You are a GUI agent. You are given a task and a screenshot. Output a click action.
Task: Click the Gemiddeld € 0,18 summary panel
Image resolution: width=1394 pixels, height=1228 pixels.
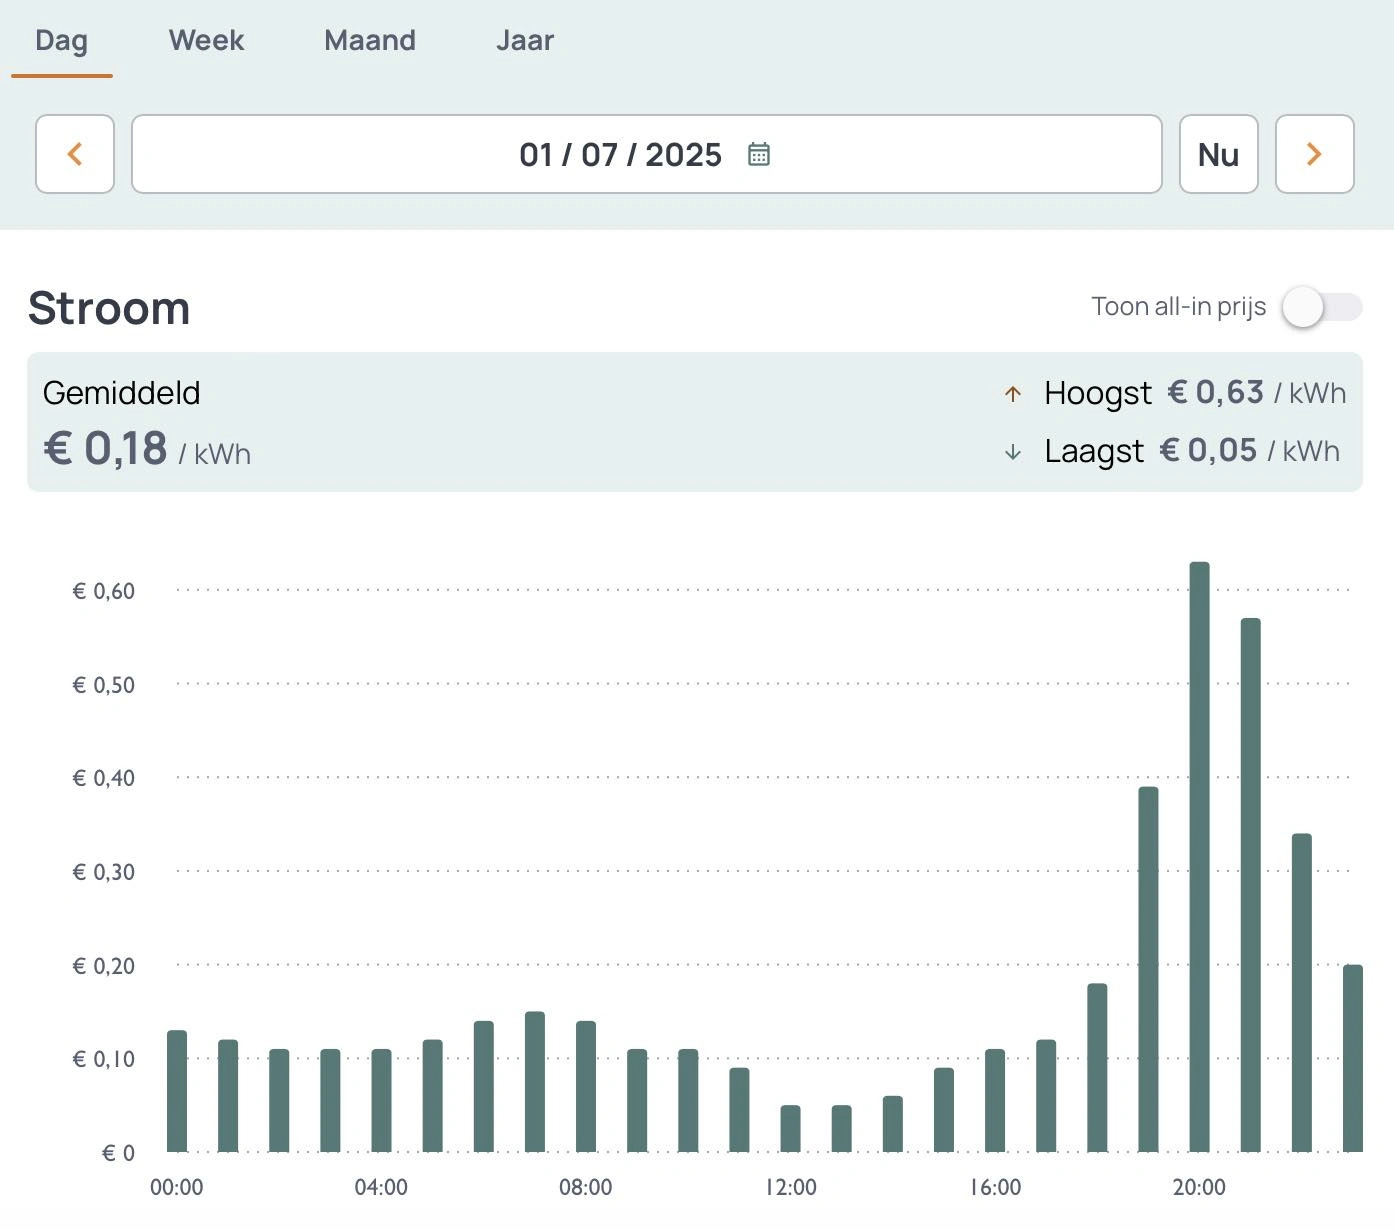tap(145, 425)
